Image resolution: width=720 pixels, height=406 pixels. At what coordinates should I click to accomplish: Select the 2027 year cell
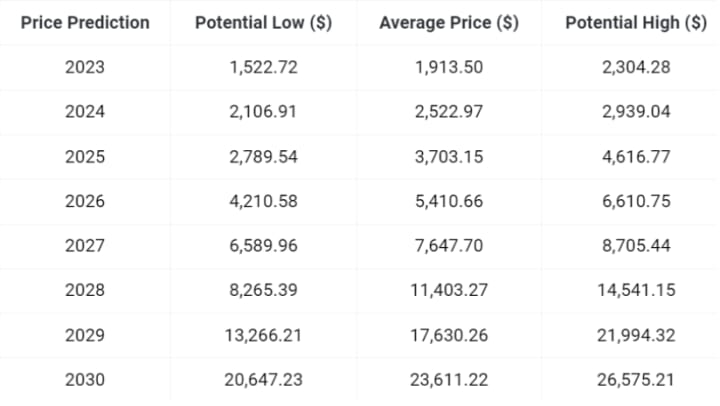(x=85, y=246)
